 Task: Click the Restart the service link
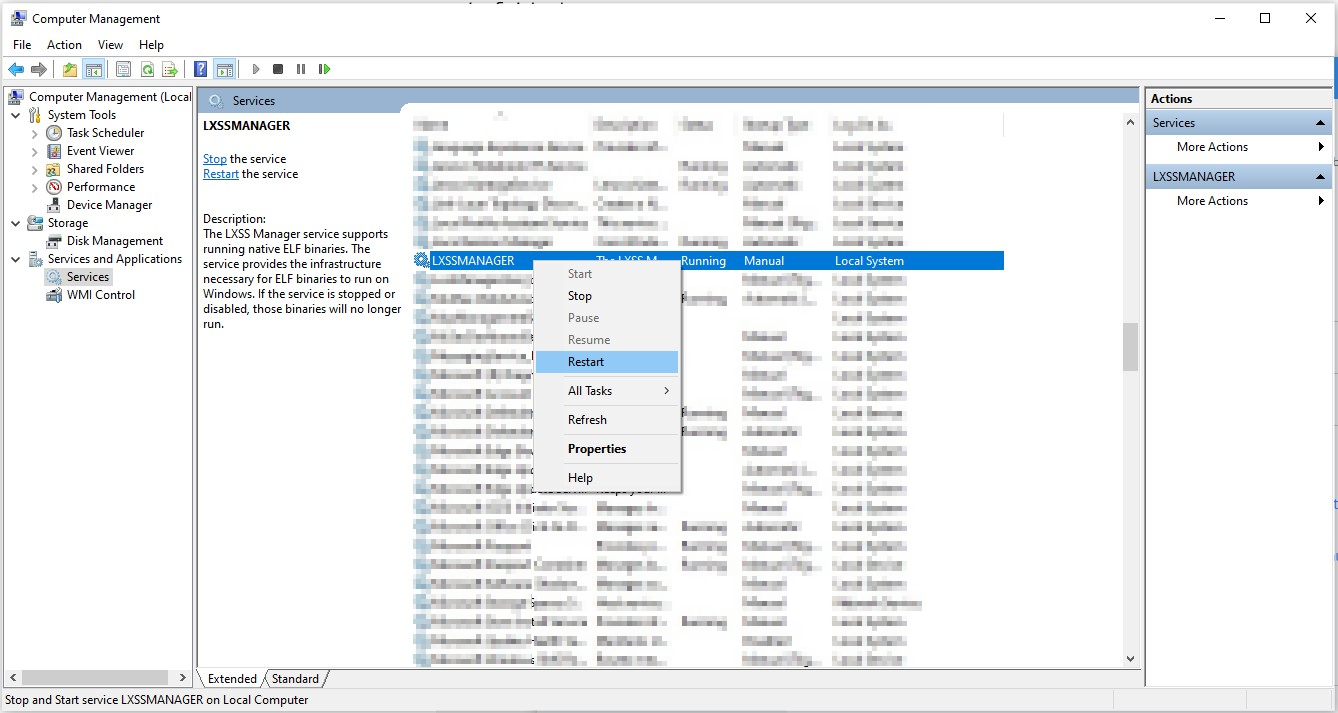point(220,174)
